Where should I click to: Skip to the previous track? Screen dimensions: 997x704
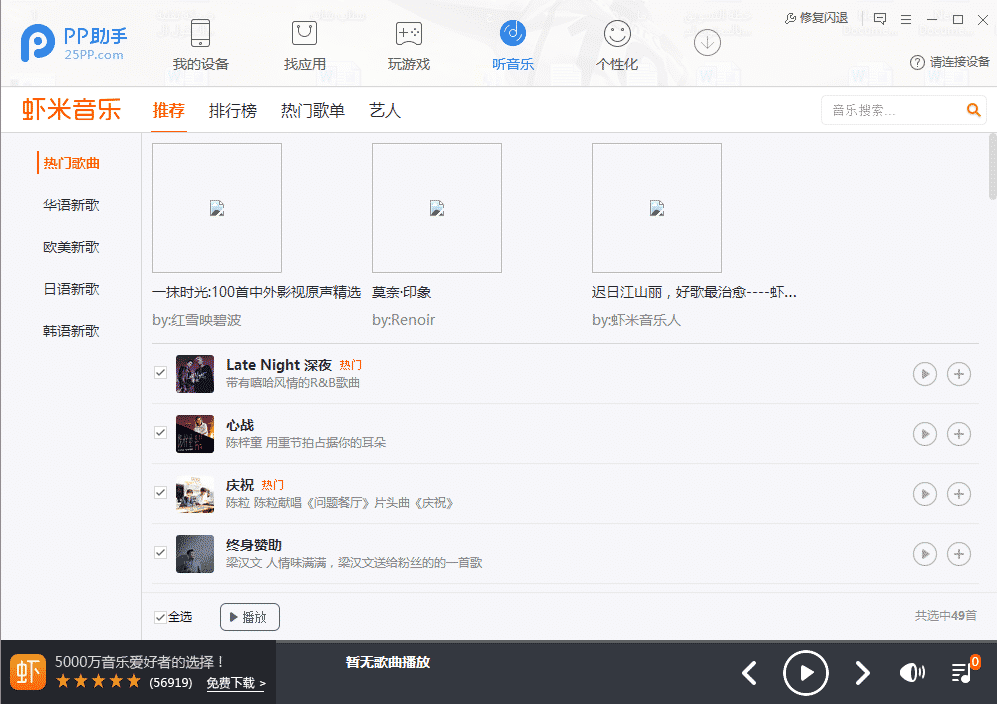click(x=750, y=673)
